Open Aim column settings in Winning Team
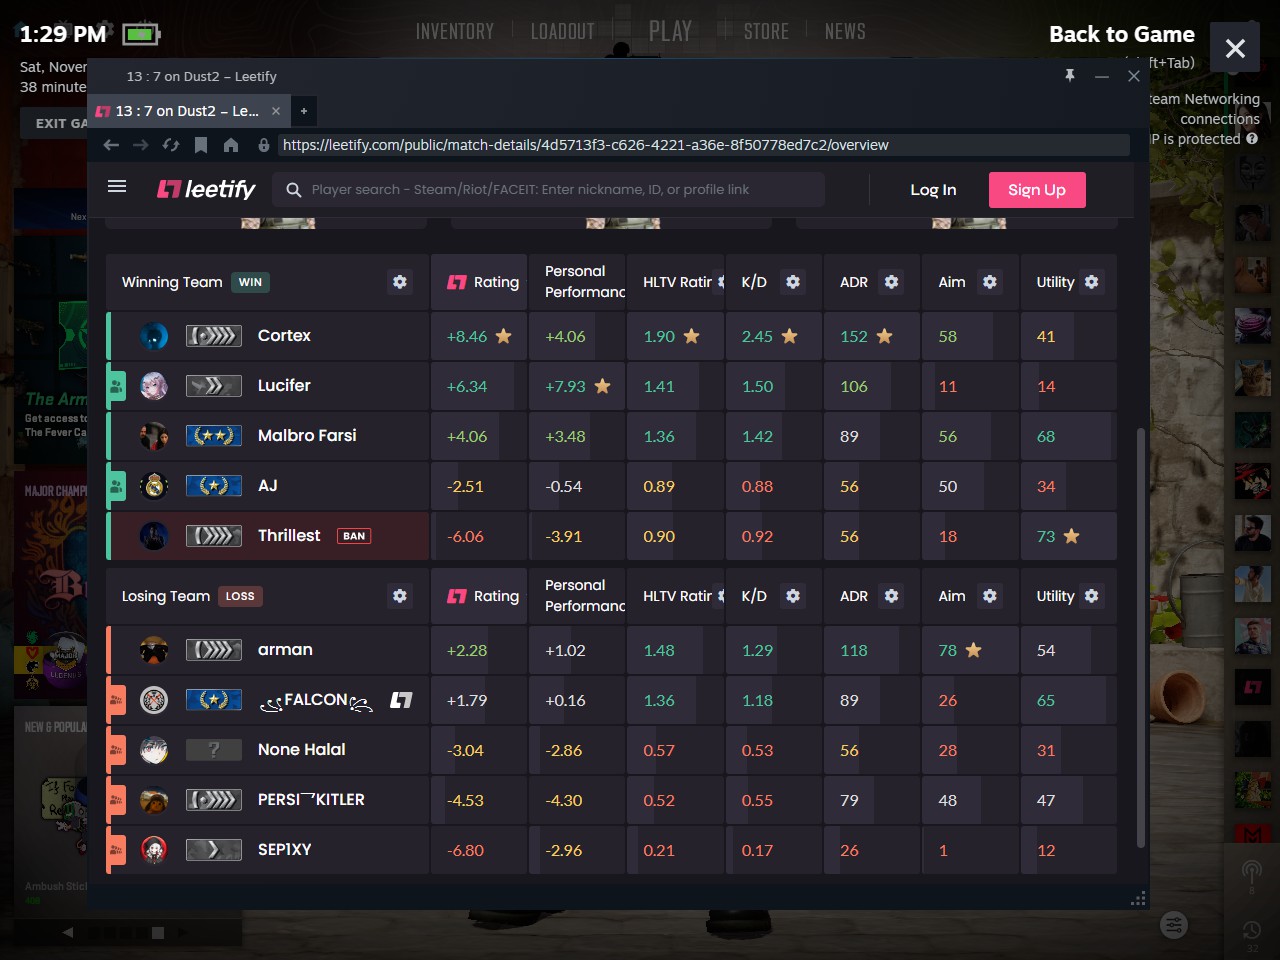Image resolution: width=1280 pixels, height=960 pixels. [x=990, y=282]
